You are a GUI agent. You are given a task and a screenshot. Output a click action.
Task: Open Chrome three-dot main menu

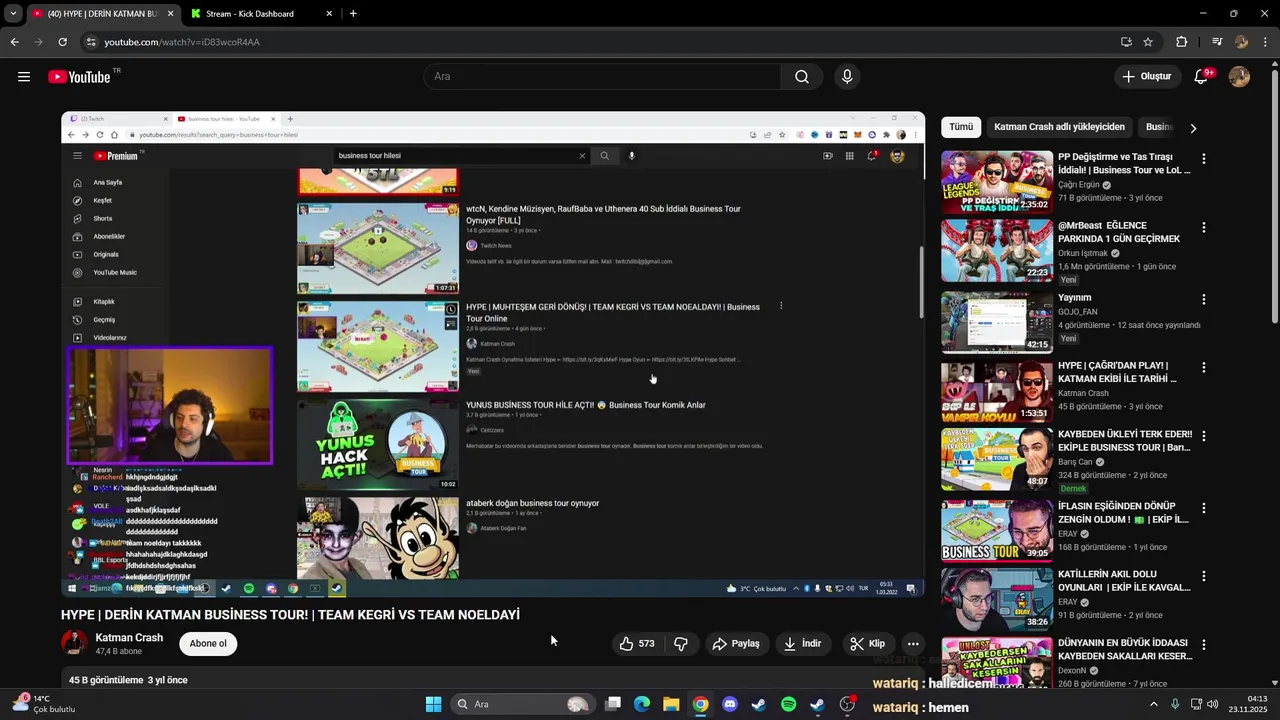click(1266, 42)
